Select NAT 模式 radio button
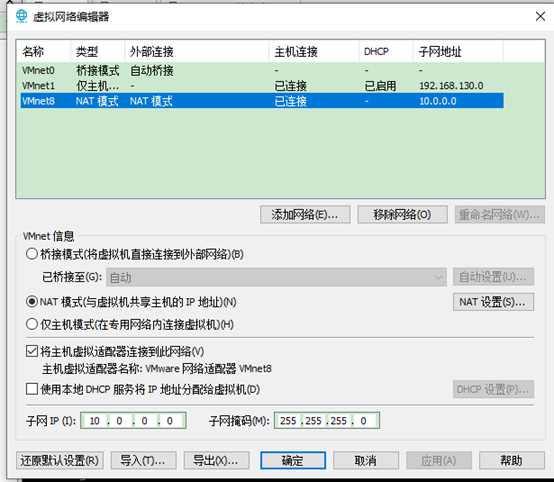Screen dimensions: 554x482 [32, 302]
